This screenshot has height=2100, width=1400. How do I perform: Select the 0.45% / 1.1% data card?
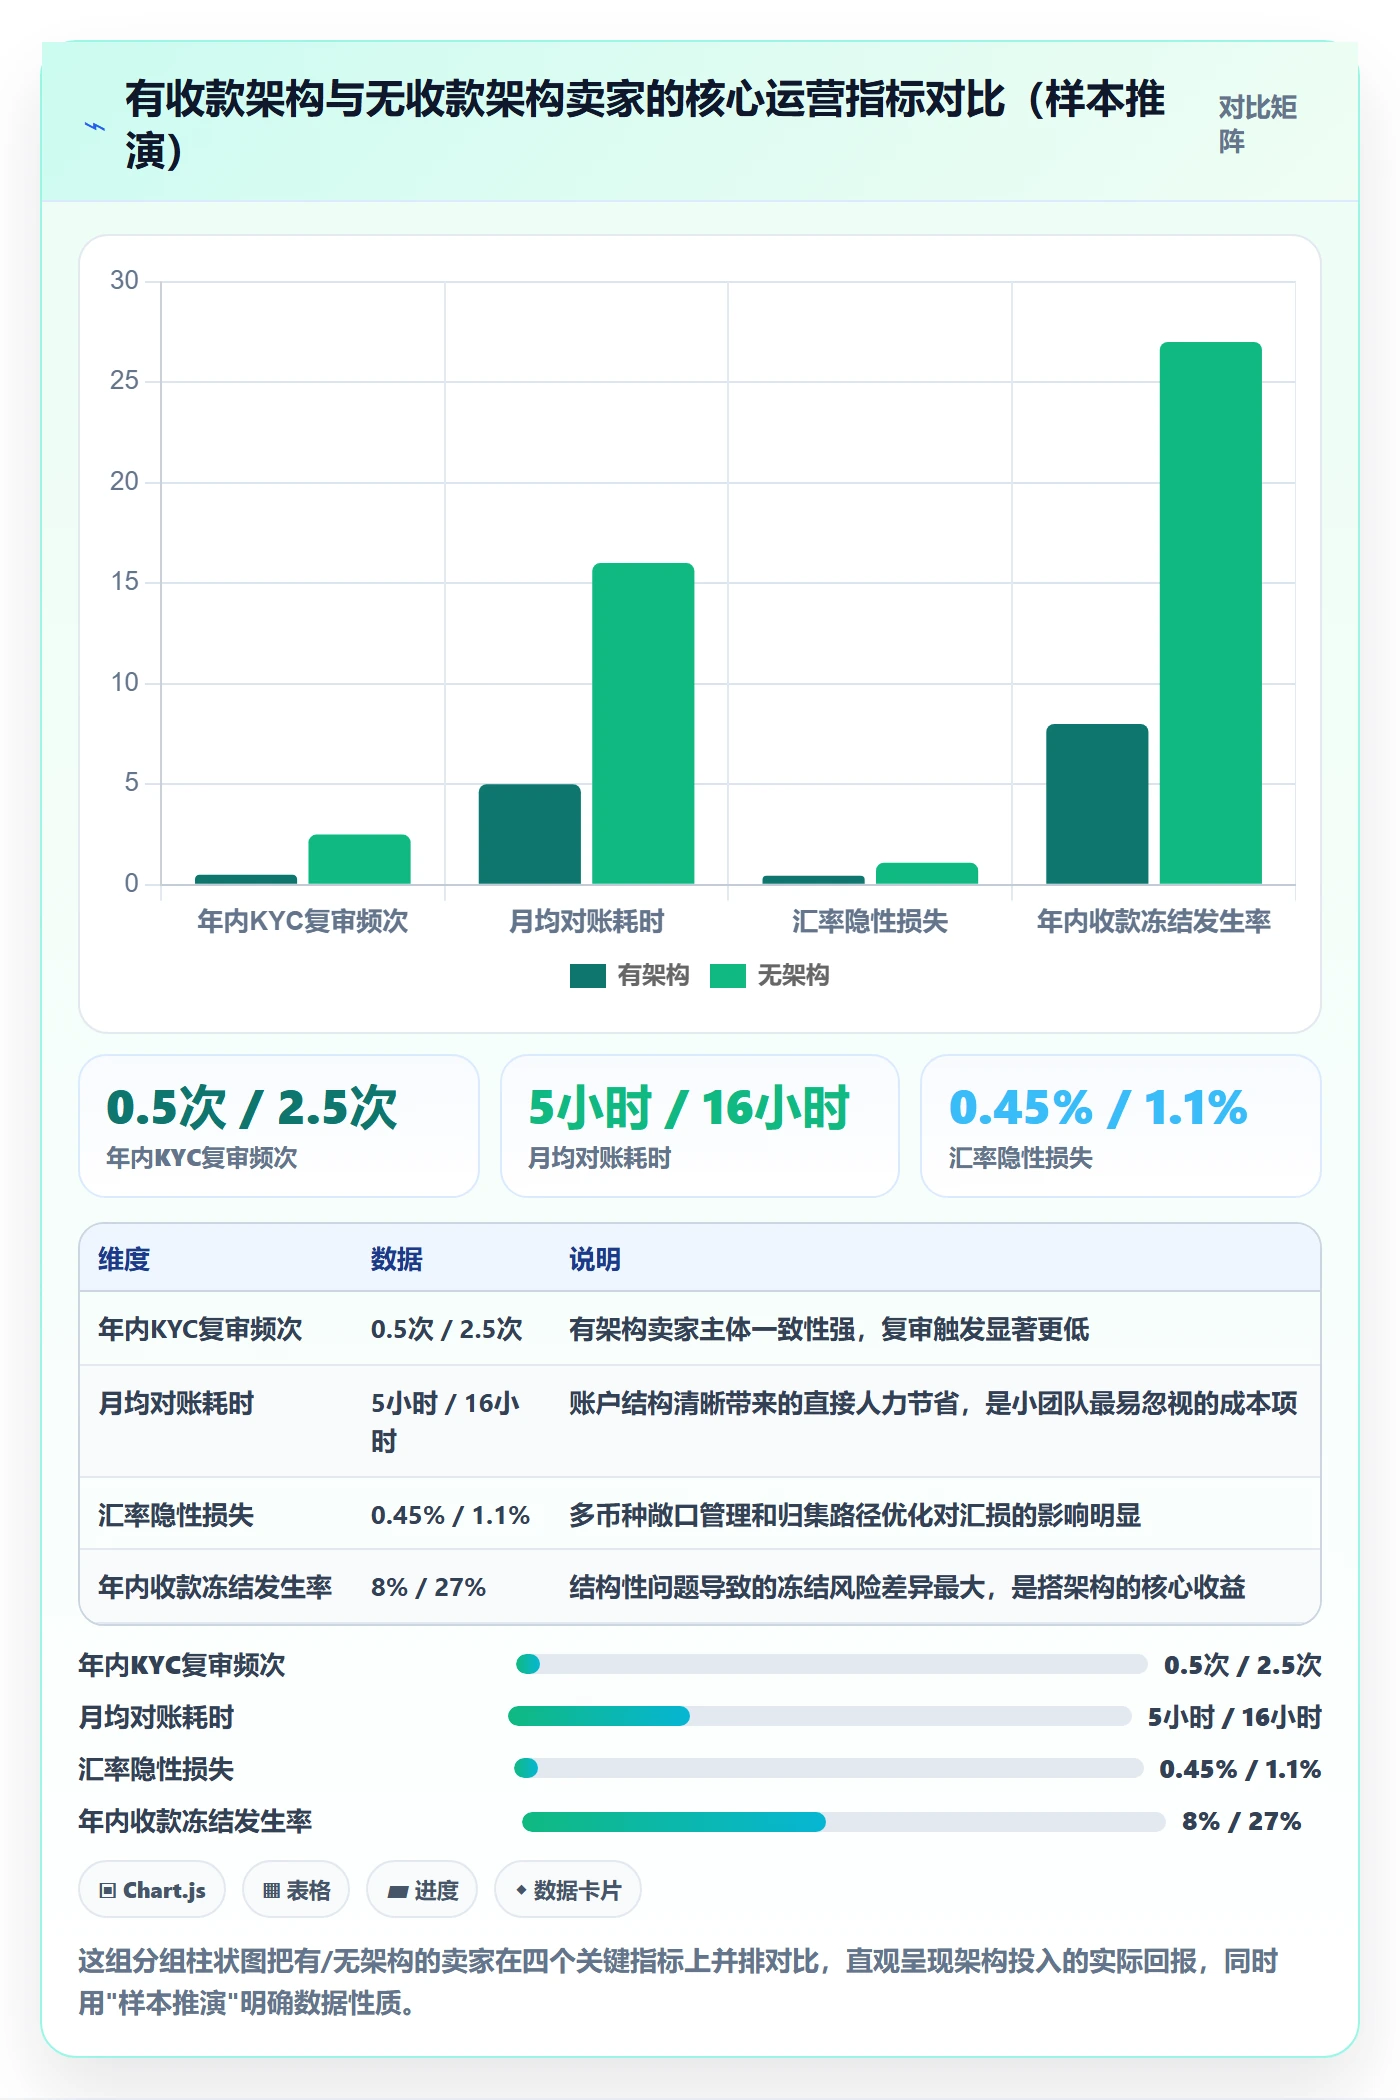click(1121, 1126)
